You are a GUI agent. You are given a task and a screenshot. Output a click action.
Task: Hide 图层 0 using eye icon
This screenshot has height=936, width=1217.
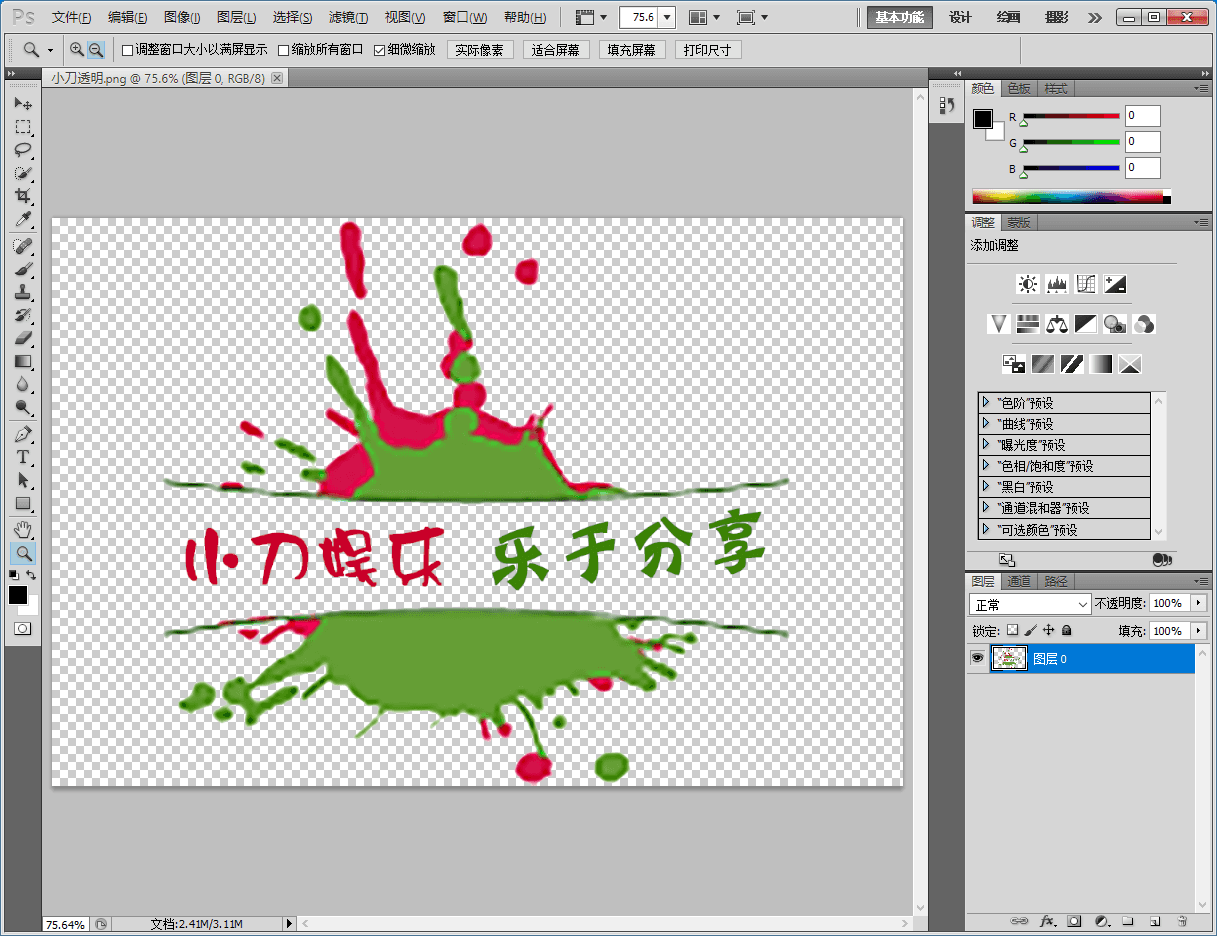coord(977,658)
